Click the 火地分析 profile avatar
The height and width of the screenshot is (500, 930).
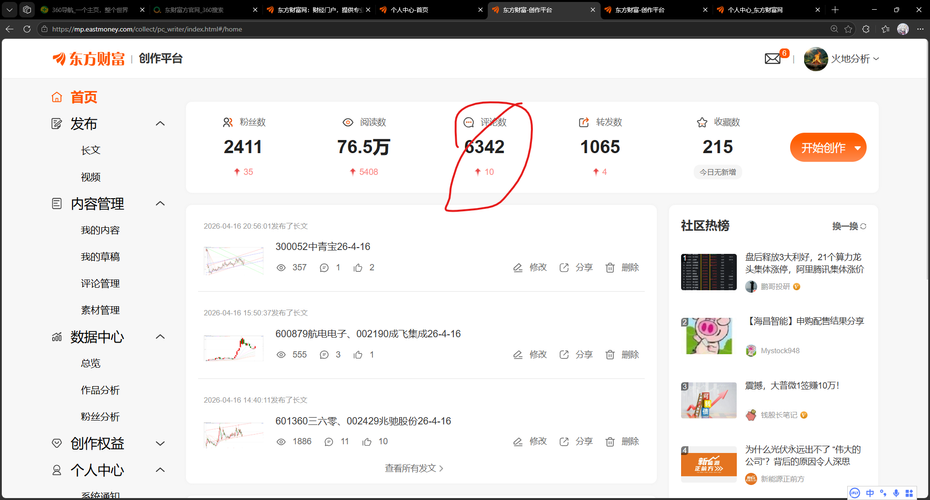pos(816,59)
